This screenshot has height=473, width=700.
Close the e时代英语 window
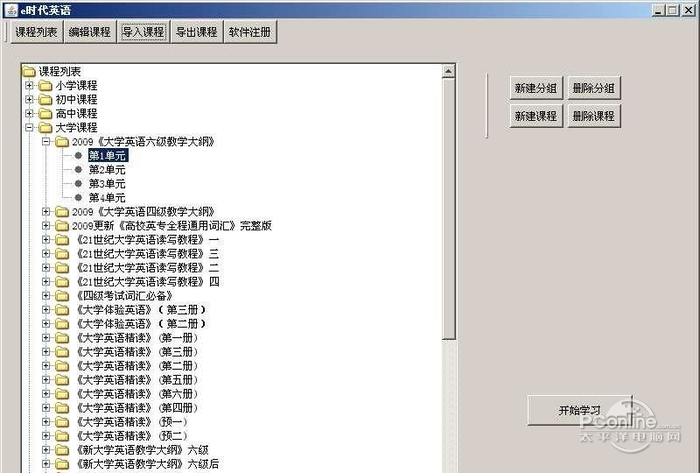coord(688,10)
